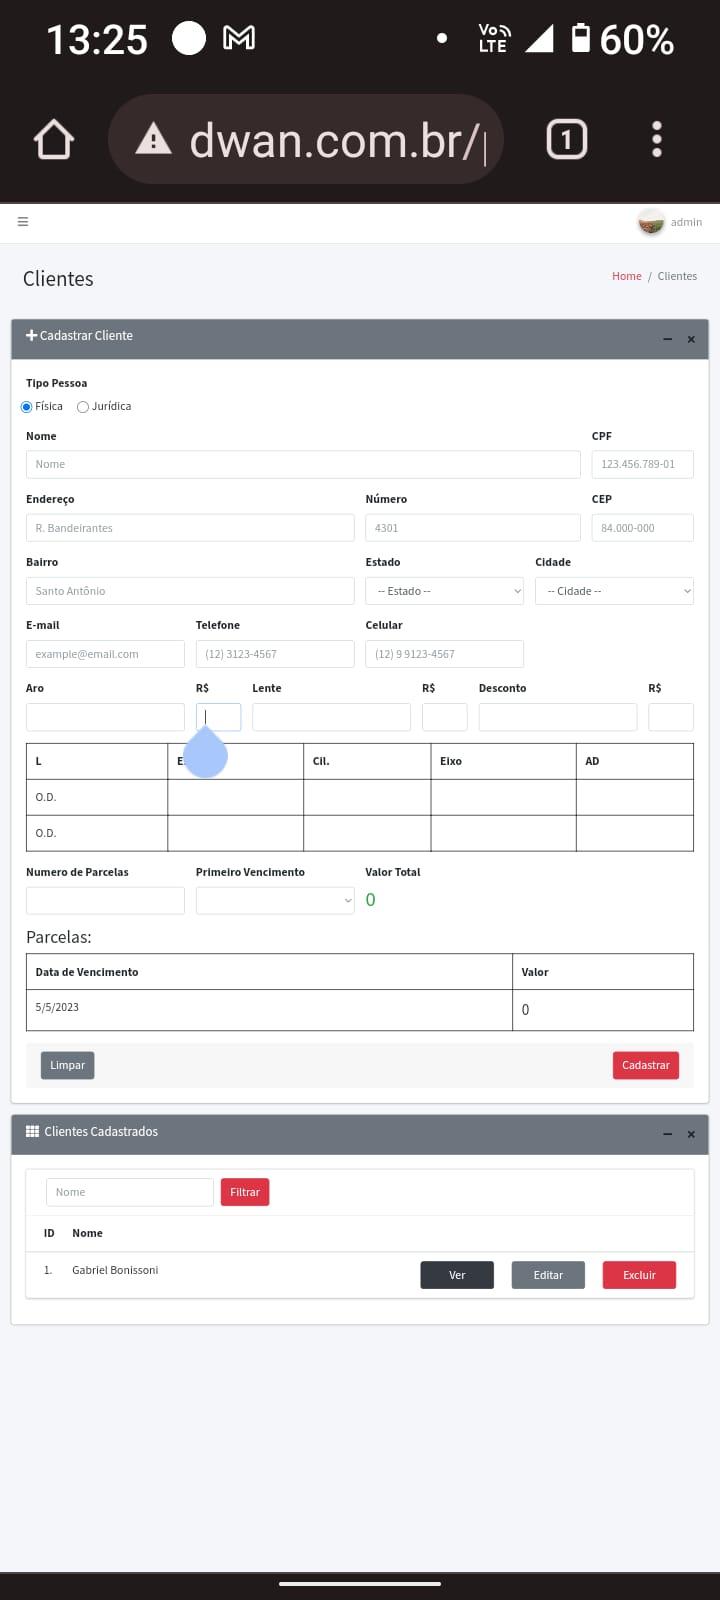Screen dimensions: 720x1600
Task: Tap the Gmail notification icon in status bar
Action: click(239, 38)
